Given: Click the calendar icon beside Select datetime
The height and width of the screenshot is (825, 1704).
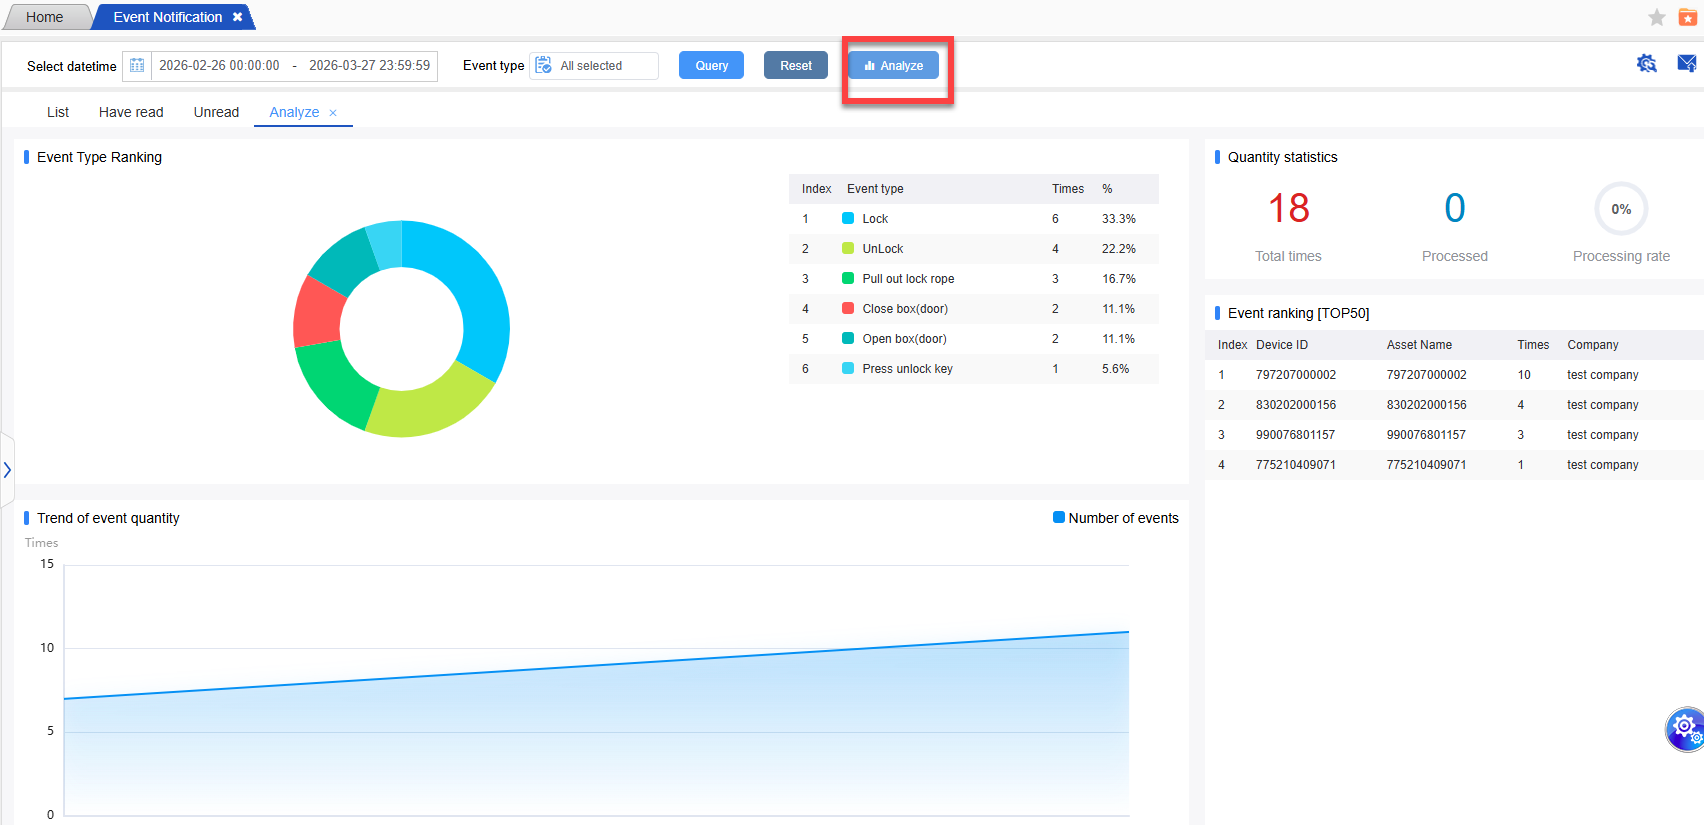Looking at the screenshot, I should click(137, 66).
